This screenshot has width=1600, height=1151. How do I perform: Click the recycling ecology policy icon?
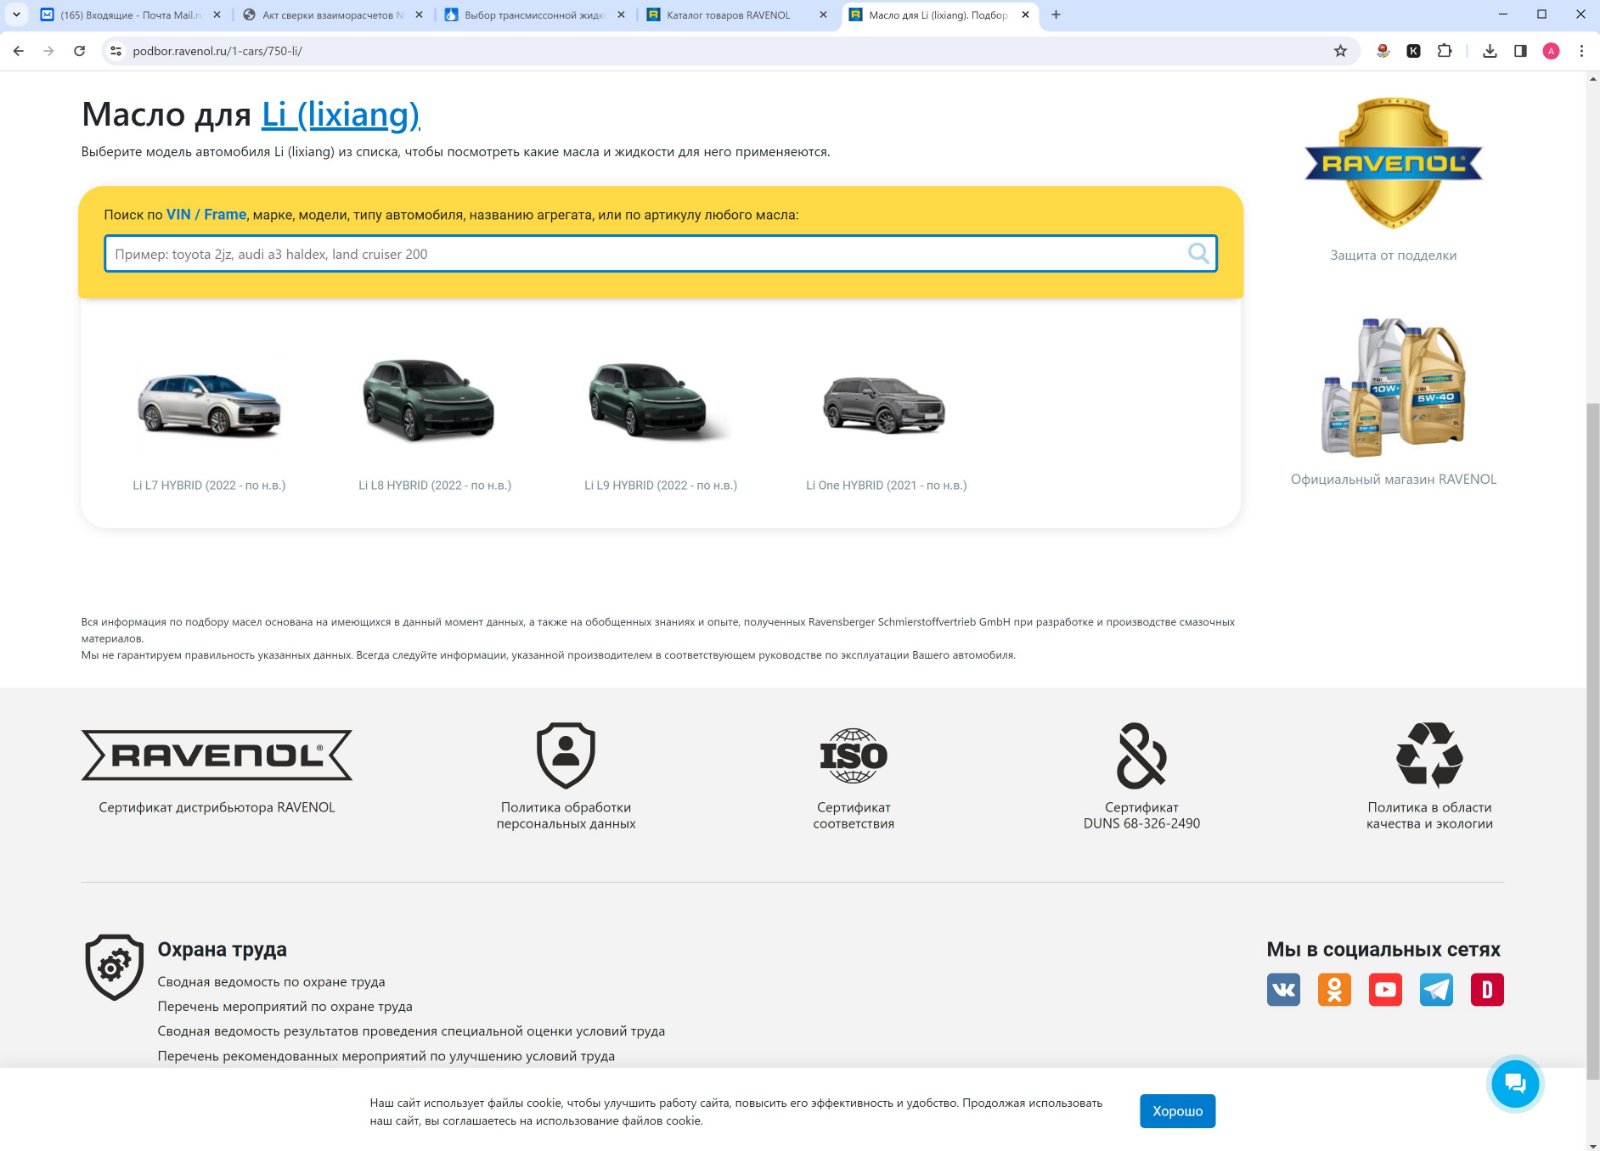pyautogui.click(x=1429, y=755)
